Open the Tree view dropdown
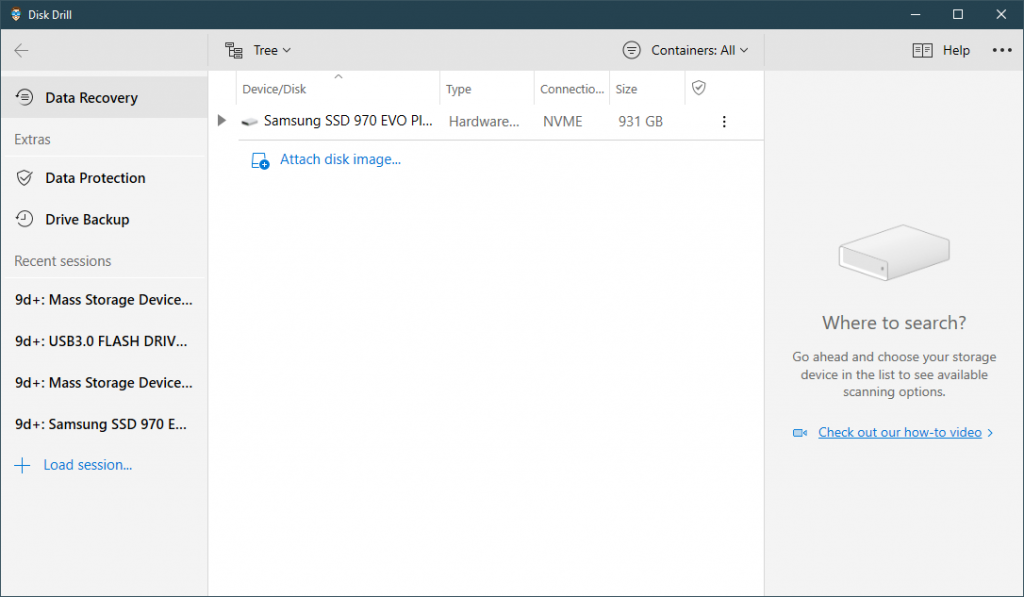Screen dimensions: 1024x597 (258, 50)
